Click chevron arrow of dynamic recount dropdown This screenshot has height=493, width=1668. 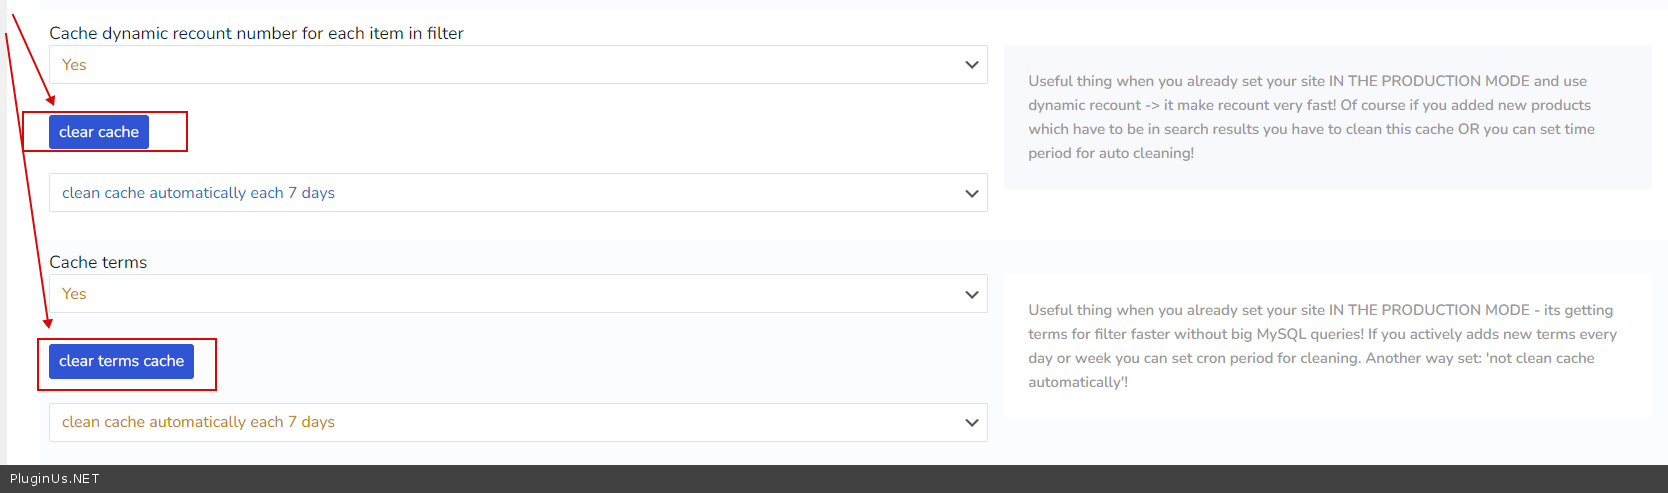pos(971,65)
